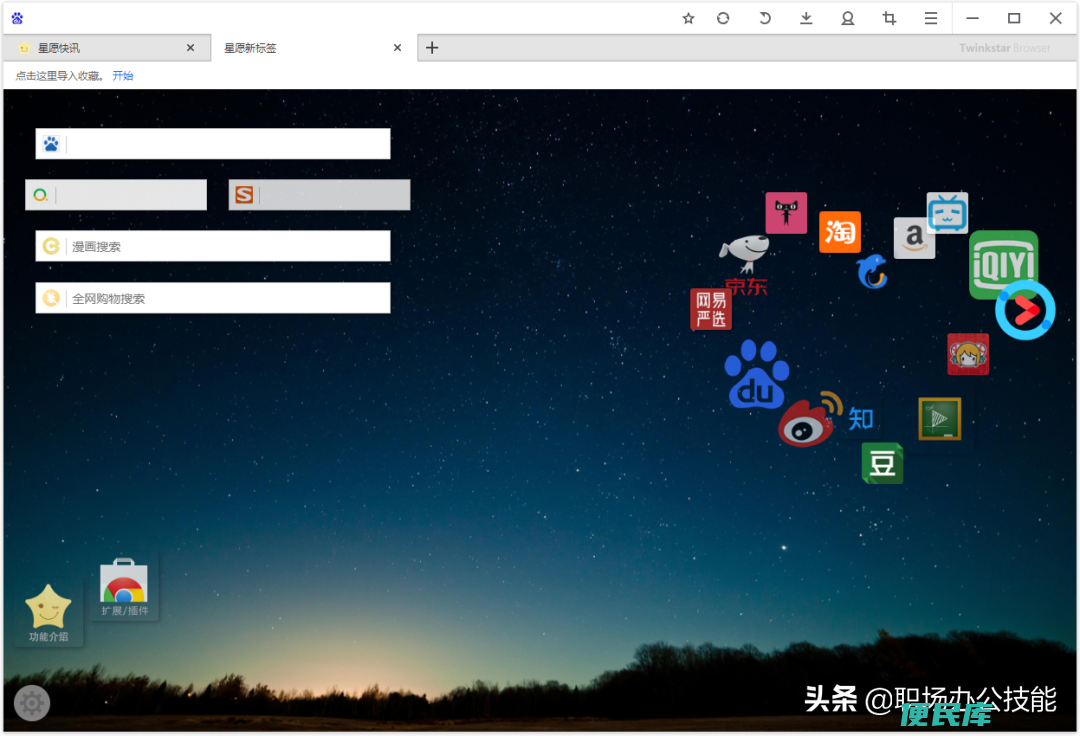This screenshot has height=736, width=1080.
Task: Switch to the 星愿快讯 tab
Action: point(107,48)
